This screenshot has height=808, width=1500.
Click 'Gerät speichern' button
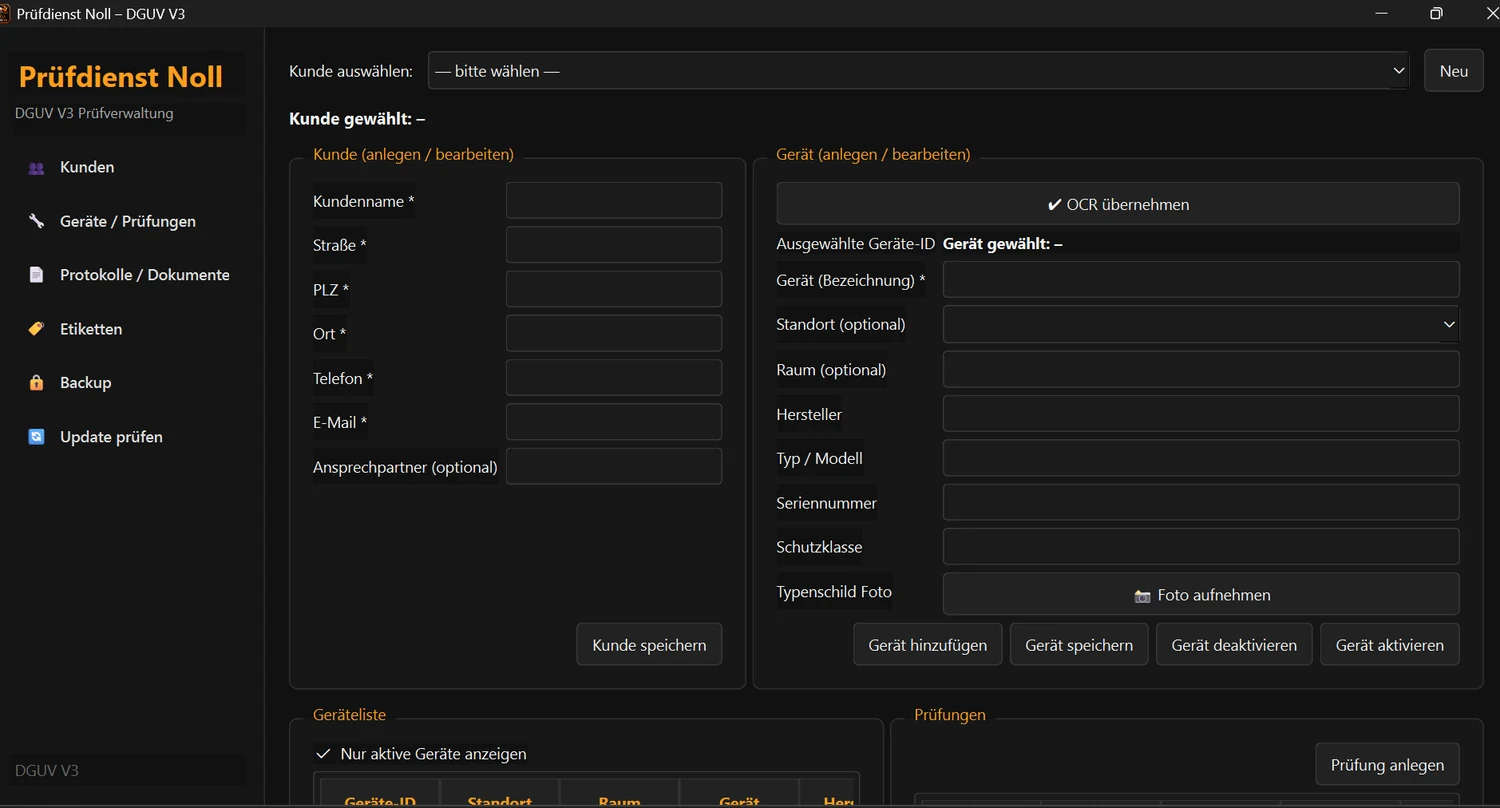tap(1079, 645)
